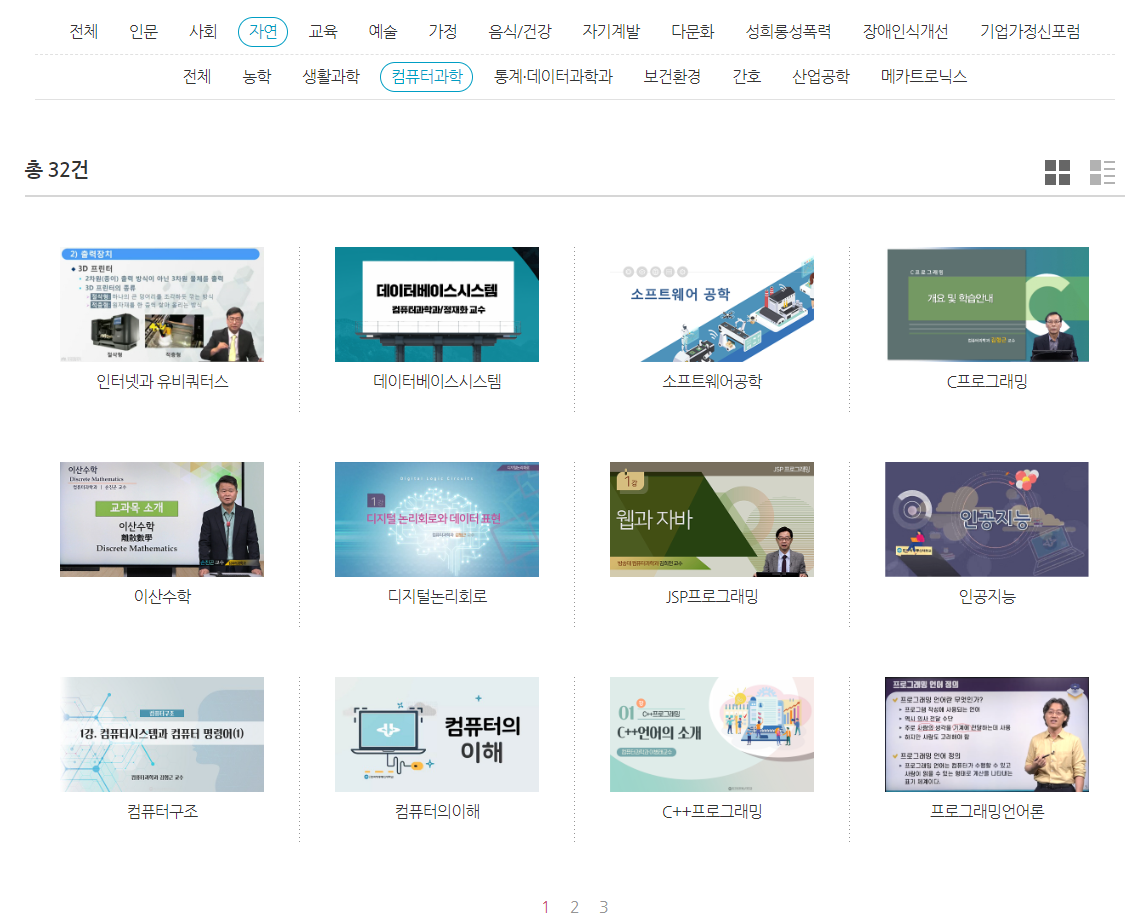Click the 인터넷과 유비쿼터스 title link
Screen dimensions: 1141x924
(x=162, y=381)
